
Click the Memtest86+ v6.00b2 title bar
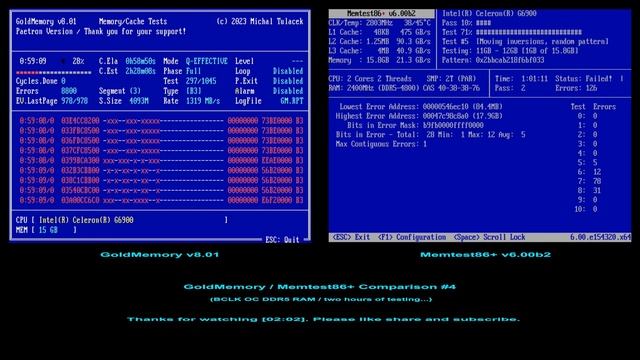pos(381,13)
